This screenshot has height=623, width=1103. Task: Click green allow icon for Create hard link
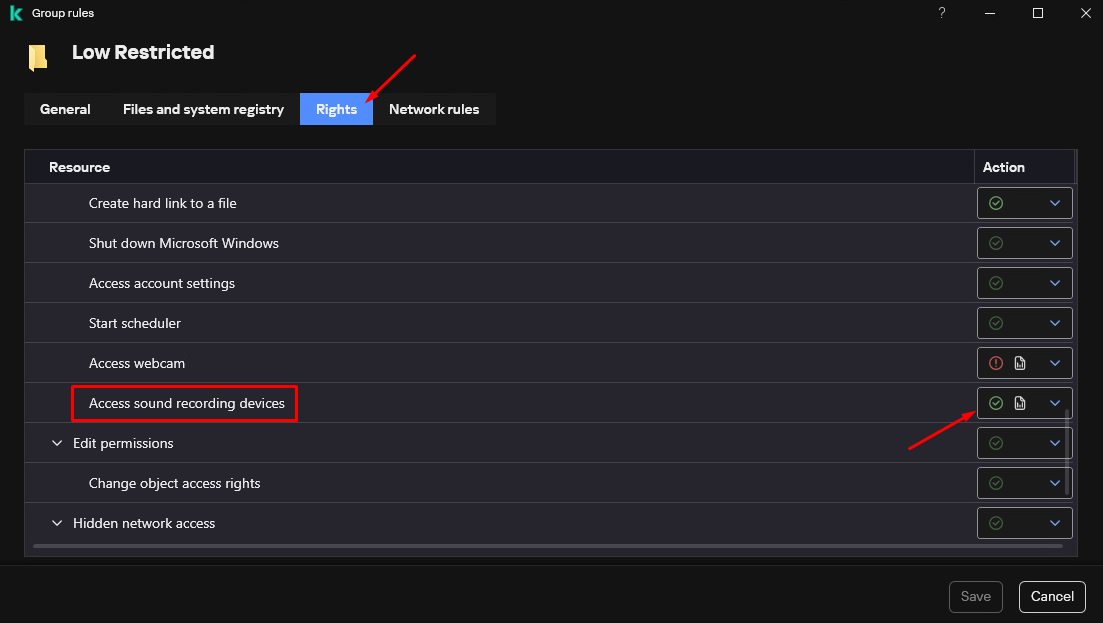[995, 203]
